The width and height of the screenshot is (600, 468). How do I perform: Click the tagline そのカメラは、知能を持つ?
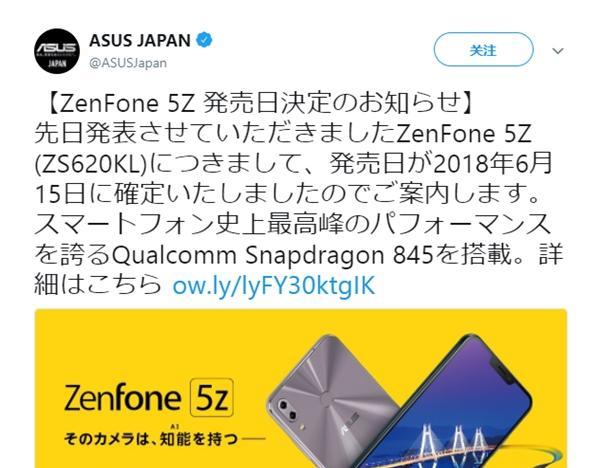click(x=151, y=439)
